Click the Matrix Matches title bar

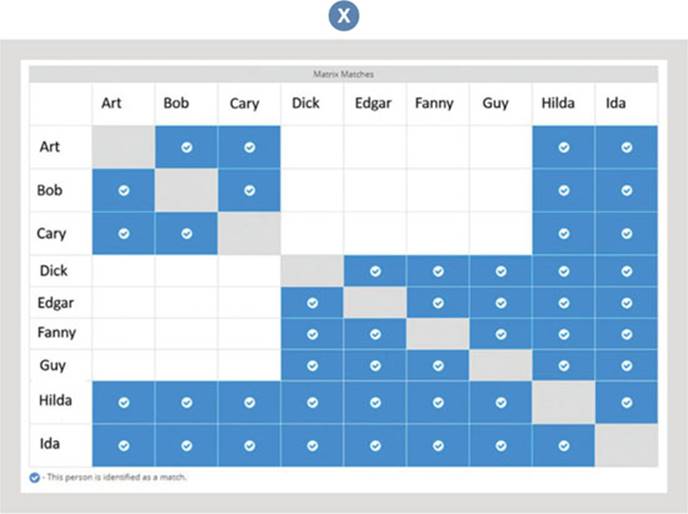coord(343,74)
